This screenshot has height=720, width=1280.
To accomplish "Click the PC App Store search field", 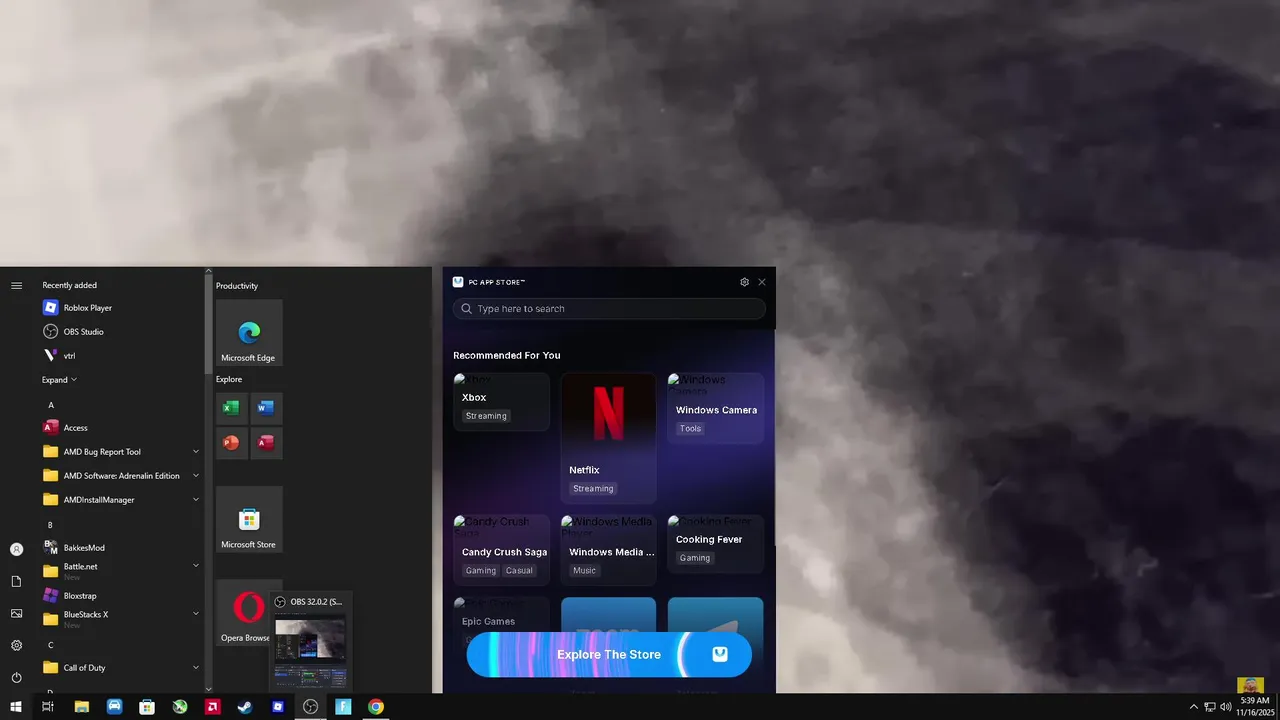I will pyautogui.click(x=609, y=309).
